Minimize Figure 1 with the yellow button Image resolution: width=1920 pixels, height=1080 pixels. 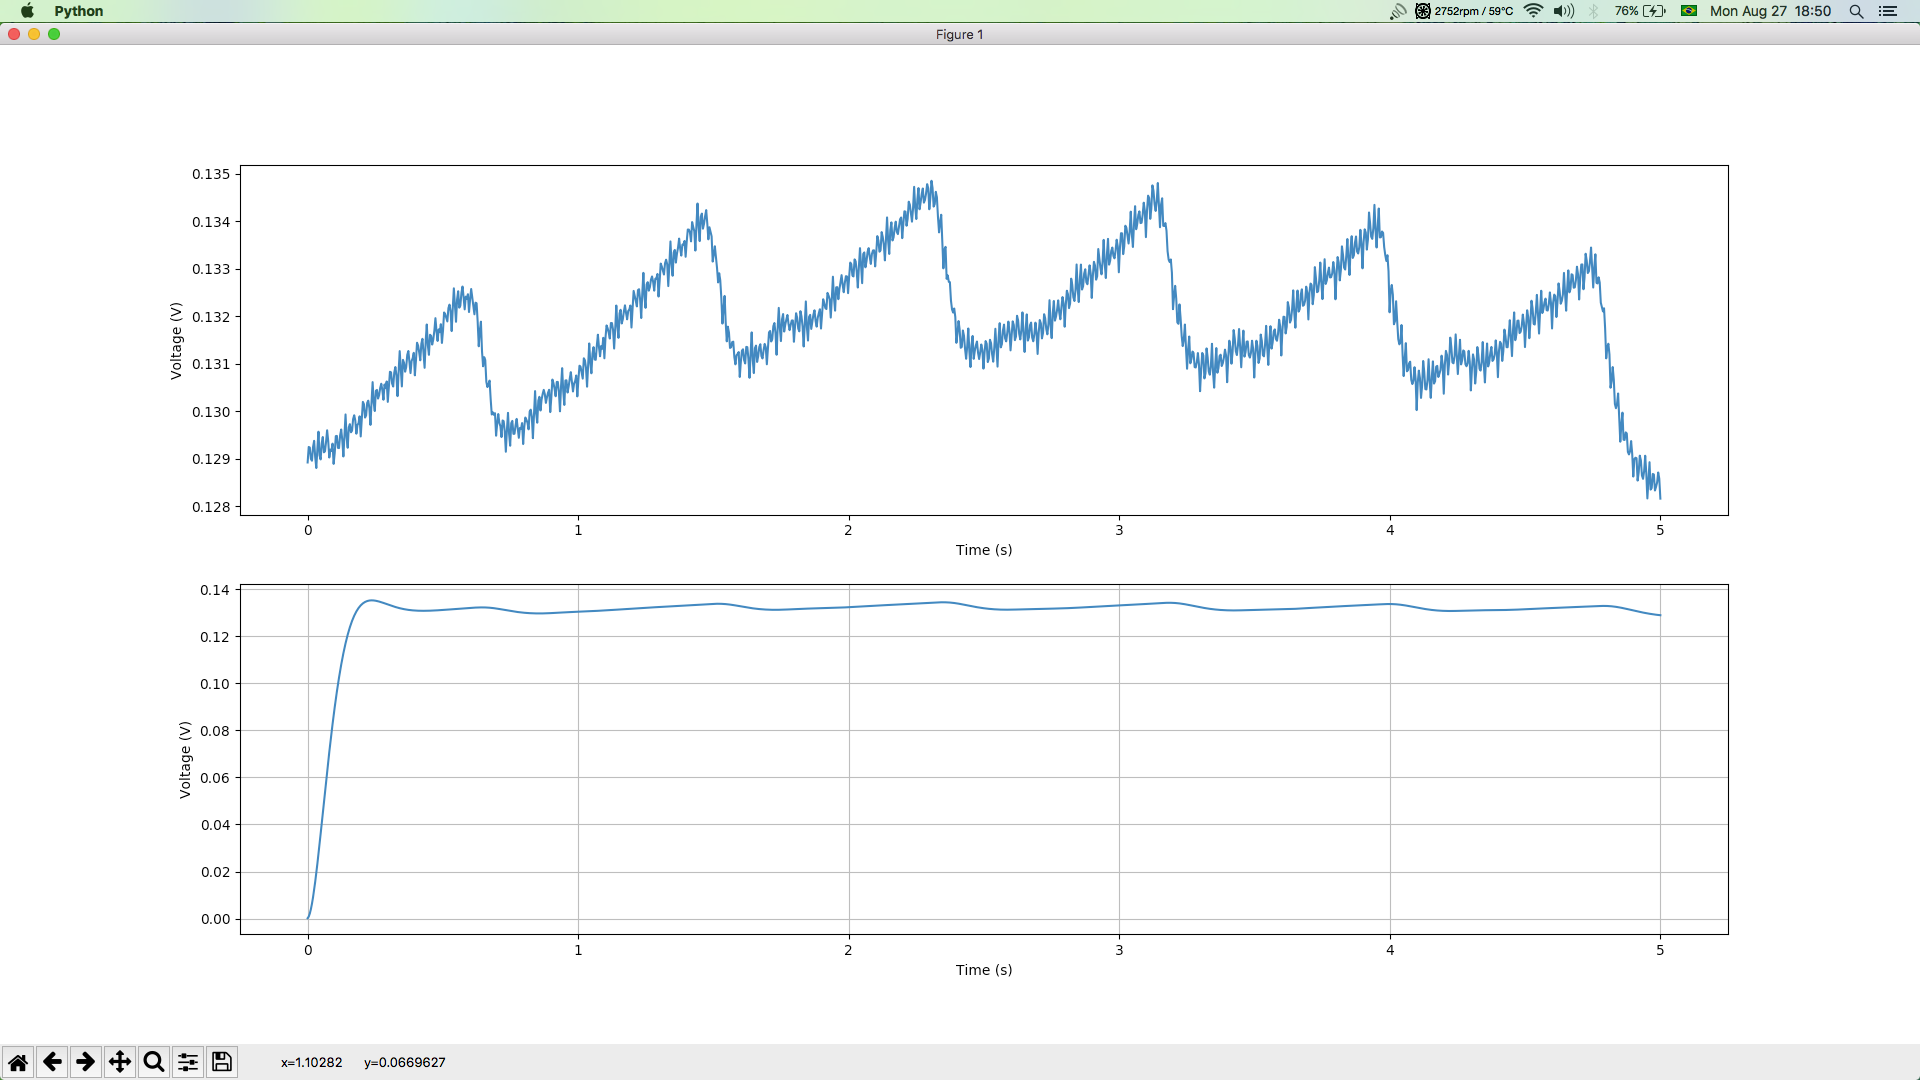click(x=34, y=34)
